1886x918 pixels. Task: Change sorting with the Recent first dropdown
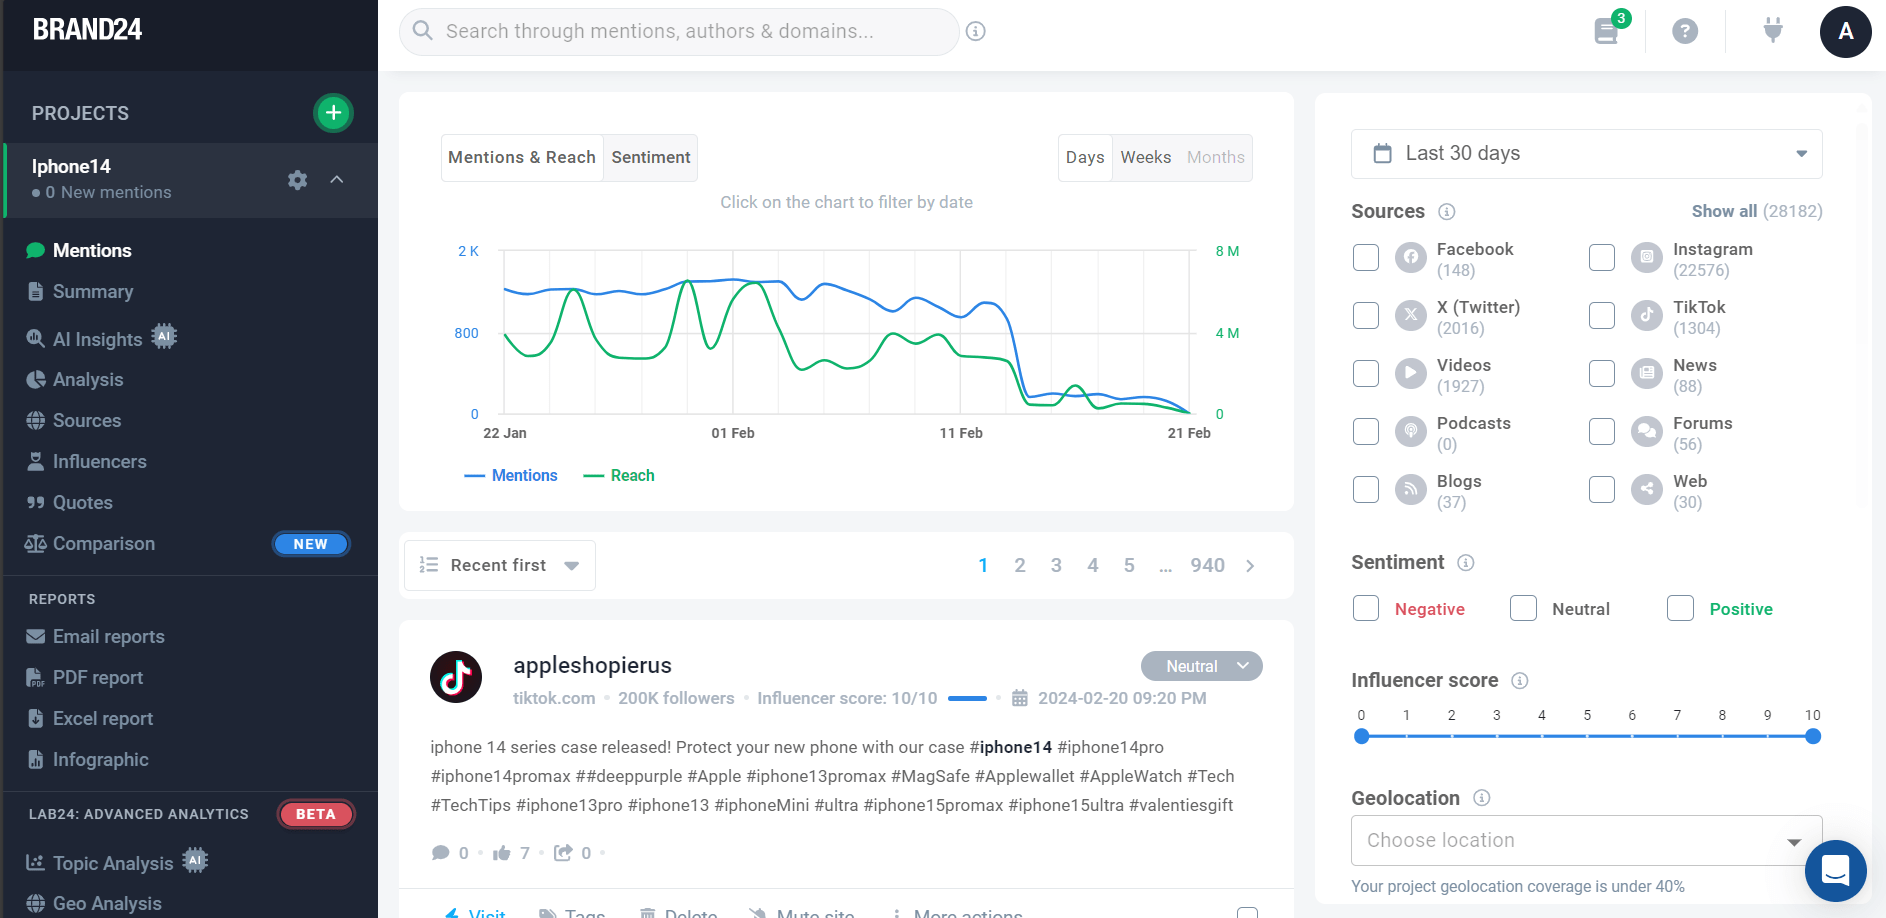pyautogui.click(x=499, y=565)
